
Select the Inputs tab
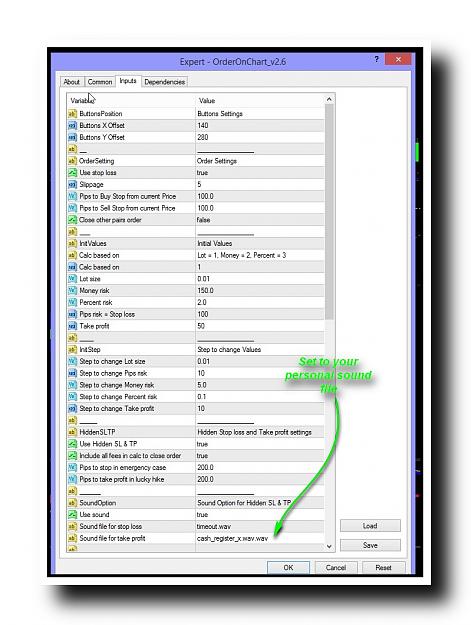[x=128, y=81]
